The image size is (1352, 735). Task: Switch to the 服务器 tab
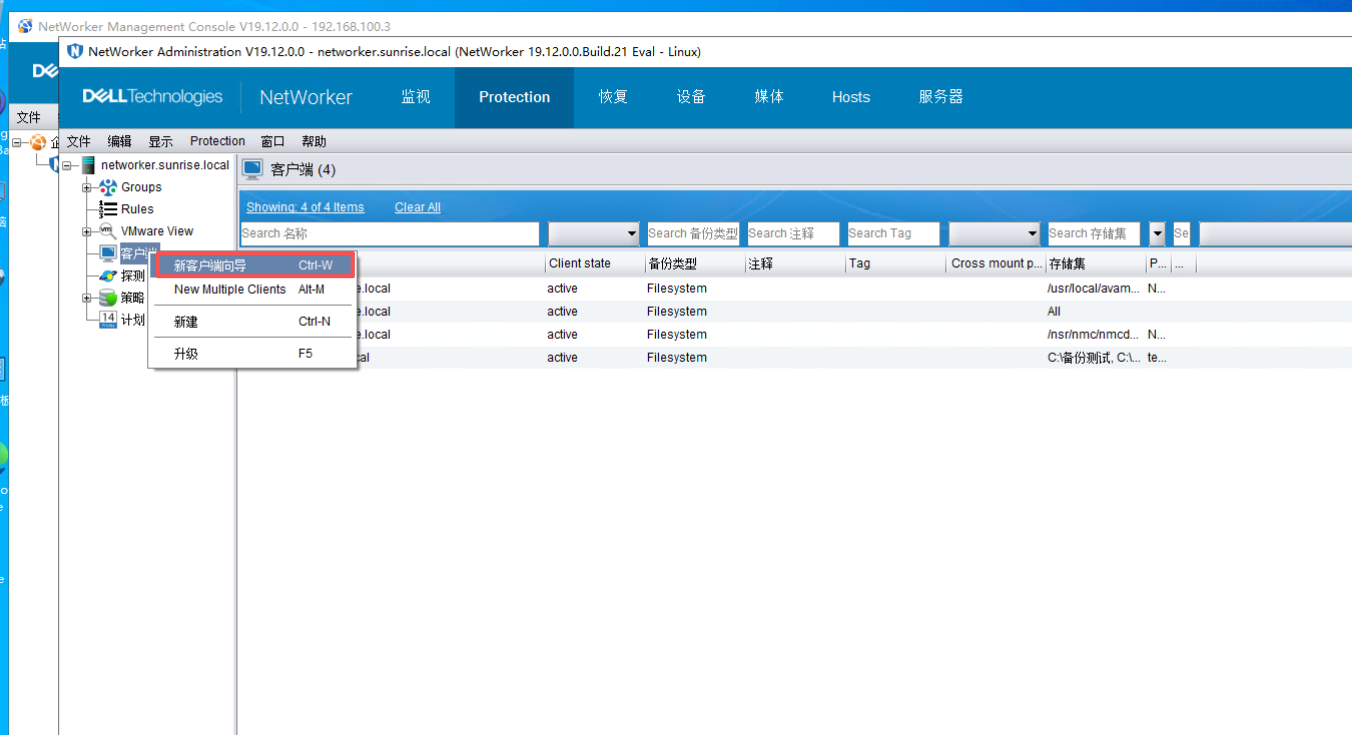pyautogui.click(x=941, y=97)
